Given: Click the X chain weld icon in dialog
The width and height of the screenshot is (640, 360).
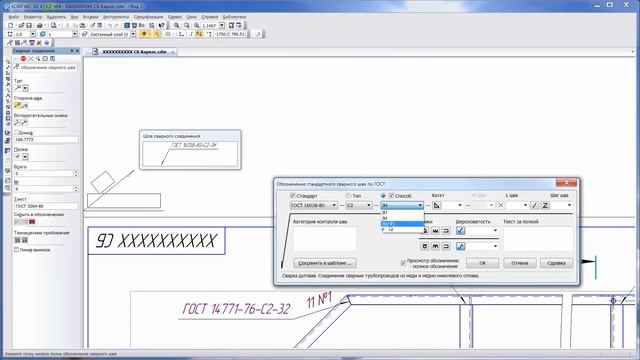Looking at the screenshot, I should click(x=501, y=205).
